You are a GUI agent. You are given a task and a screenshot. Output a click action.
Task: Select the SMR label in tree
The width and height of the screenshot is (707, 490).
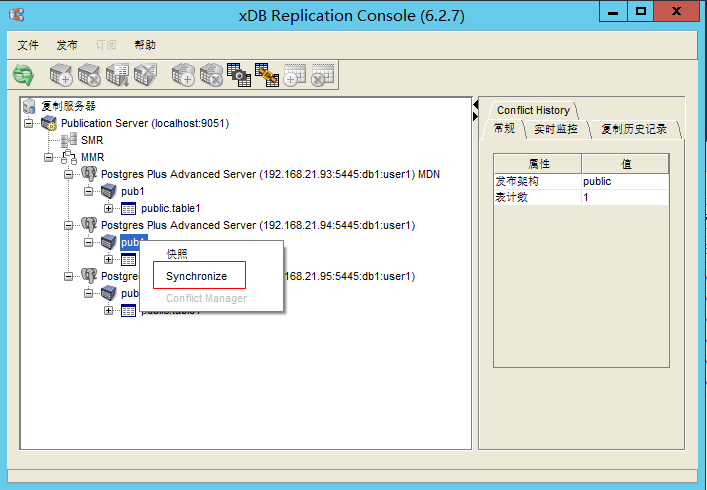[92, 140]
